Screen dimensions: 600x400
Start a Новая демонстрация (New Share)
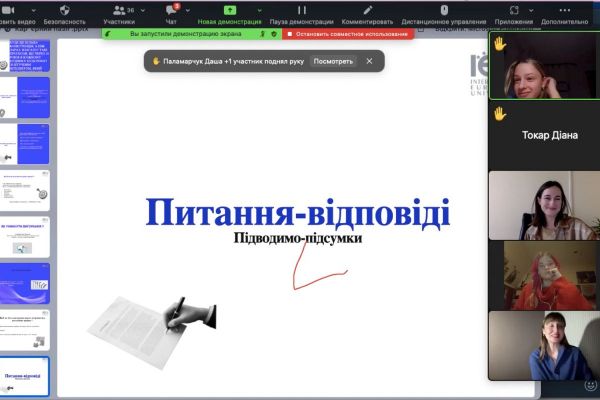coord(229,12)
